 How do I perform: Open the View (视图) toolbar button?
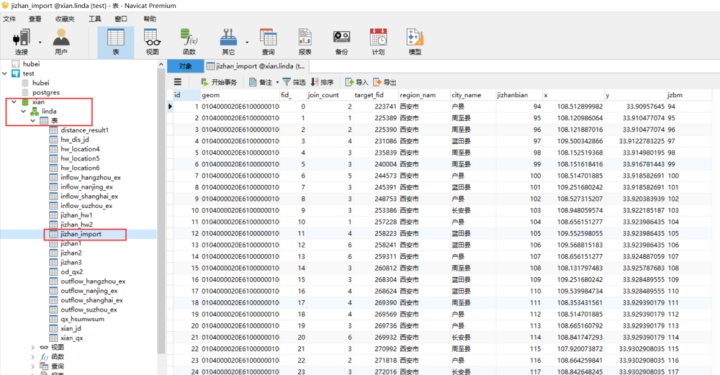[x=152, y=42]
